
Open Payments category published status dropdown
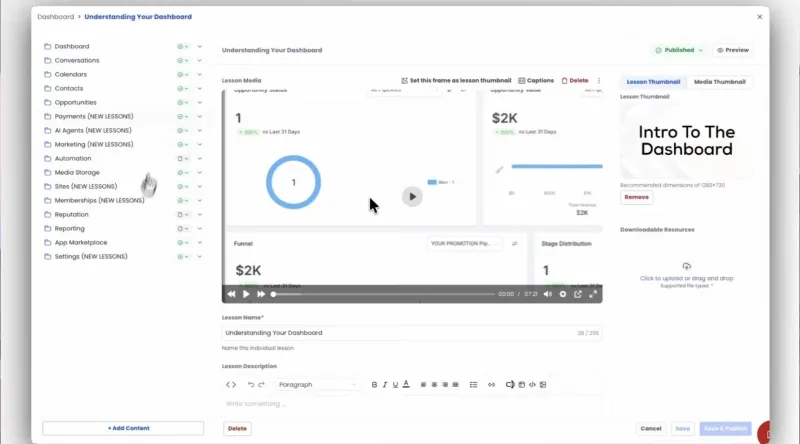point(183,116)
